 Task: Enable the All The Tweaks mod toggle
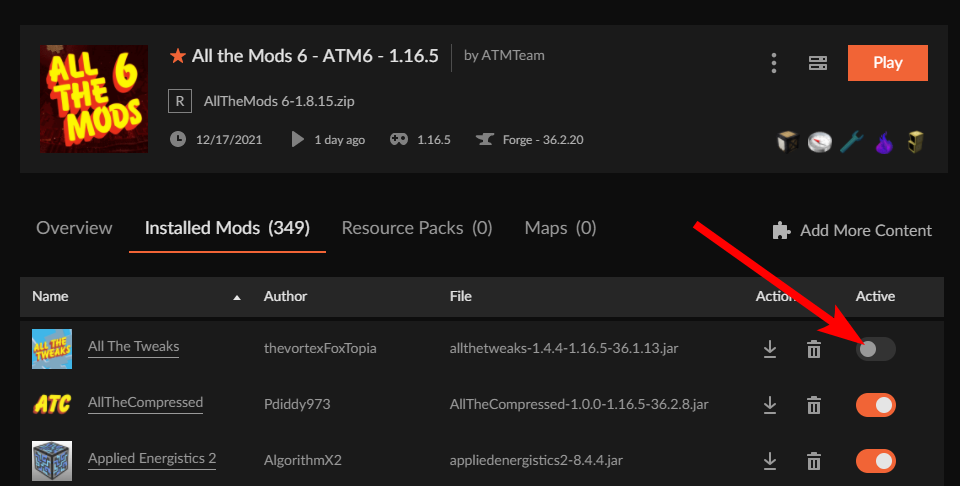point(876,349)
